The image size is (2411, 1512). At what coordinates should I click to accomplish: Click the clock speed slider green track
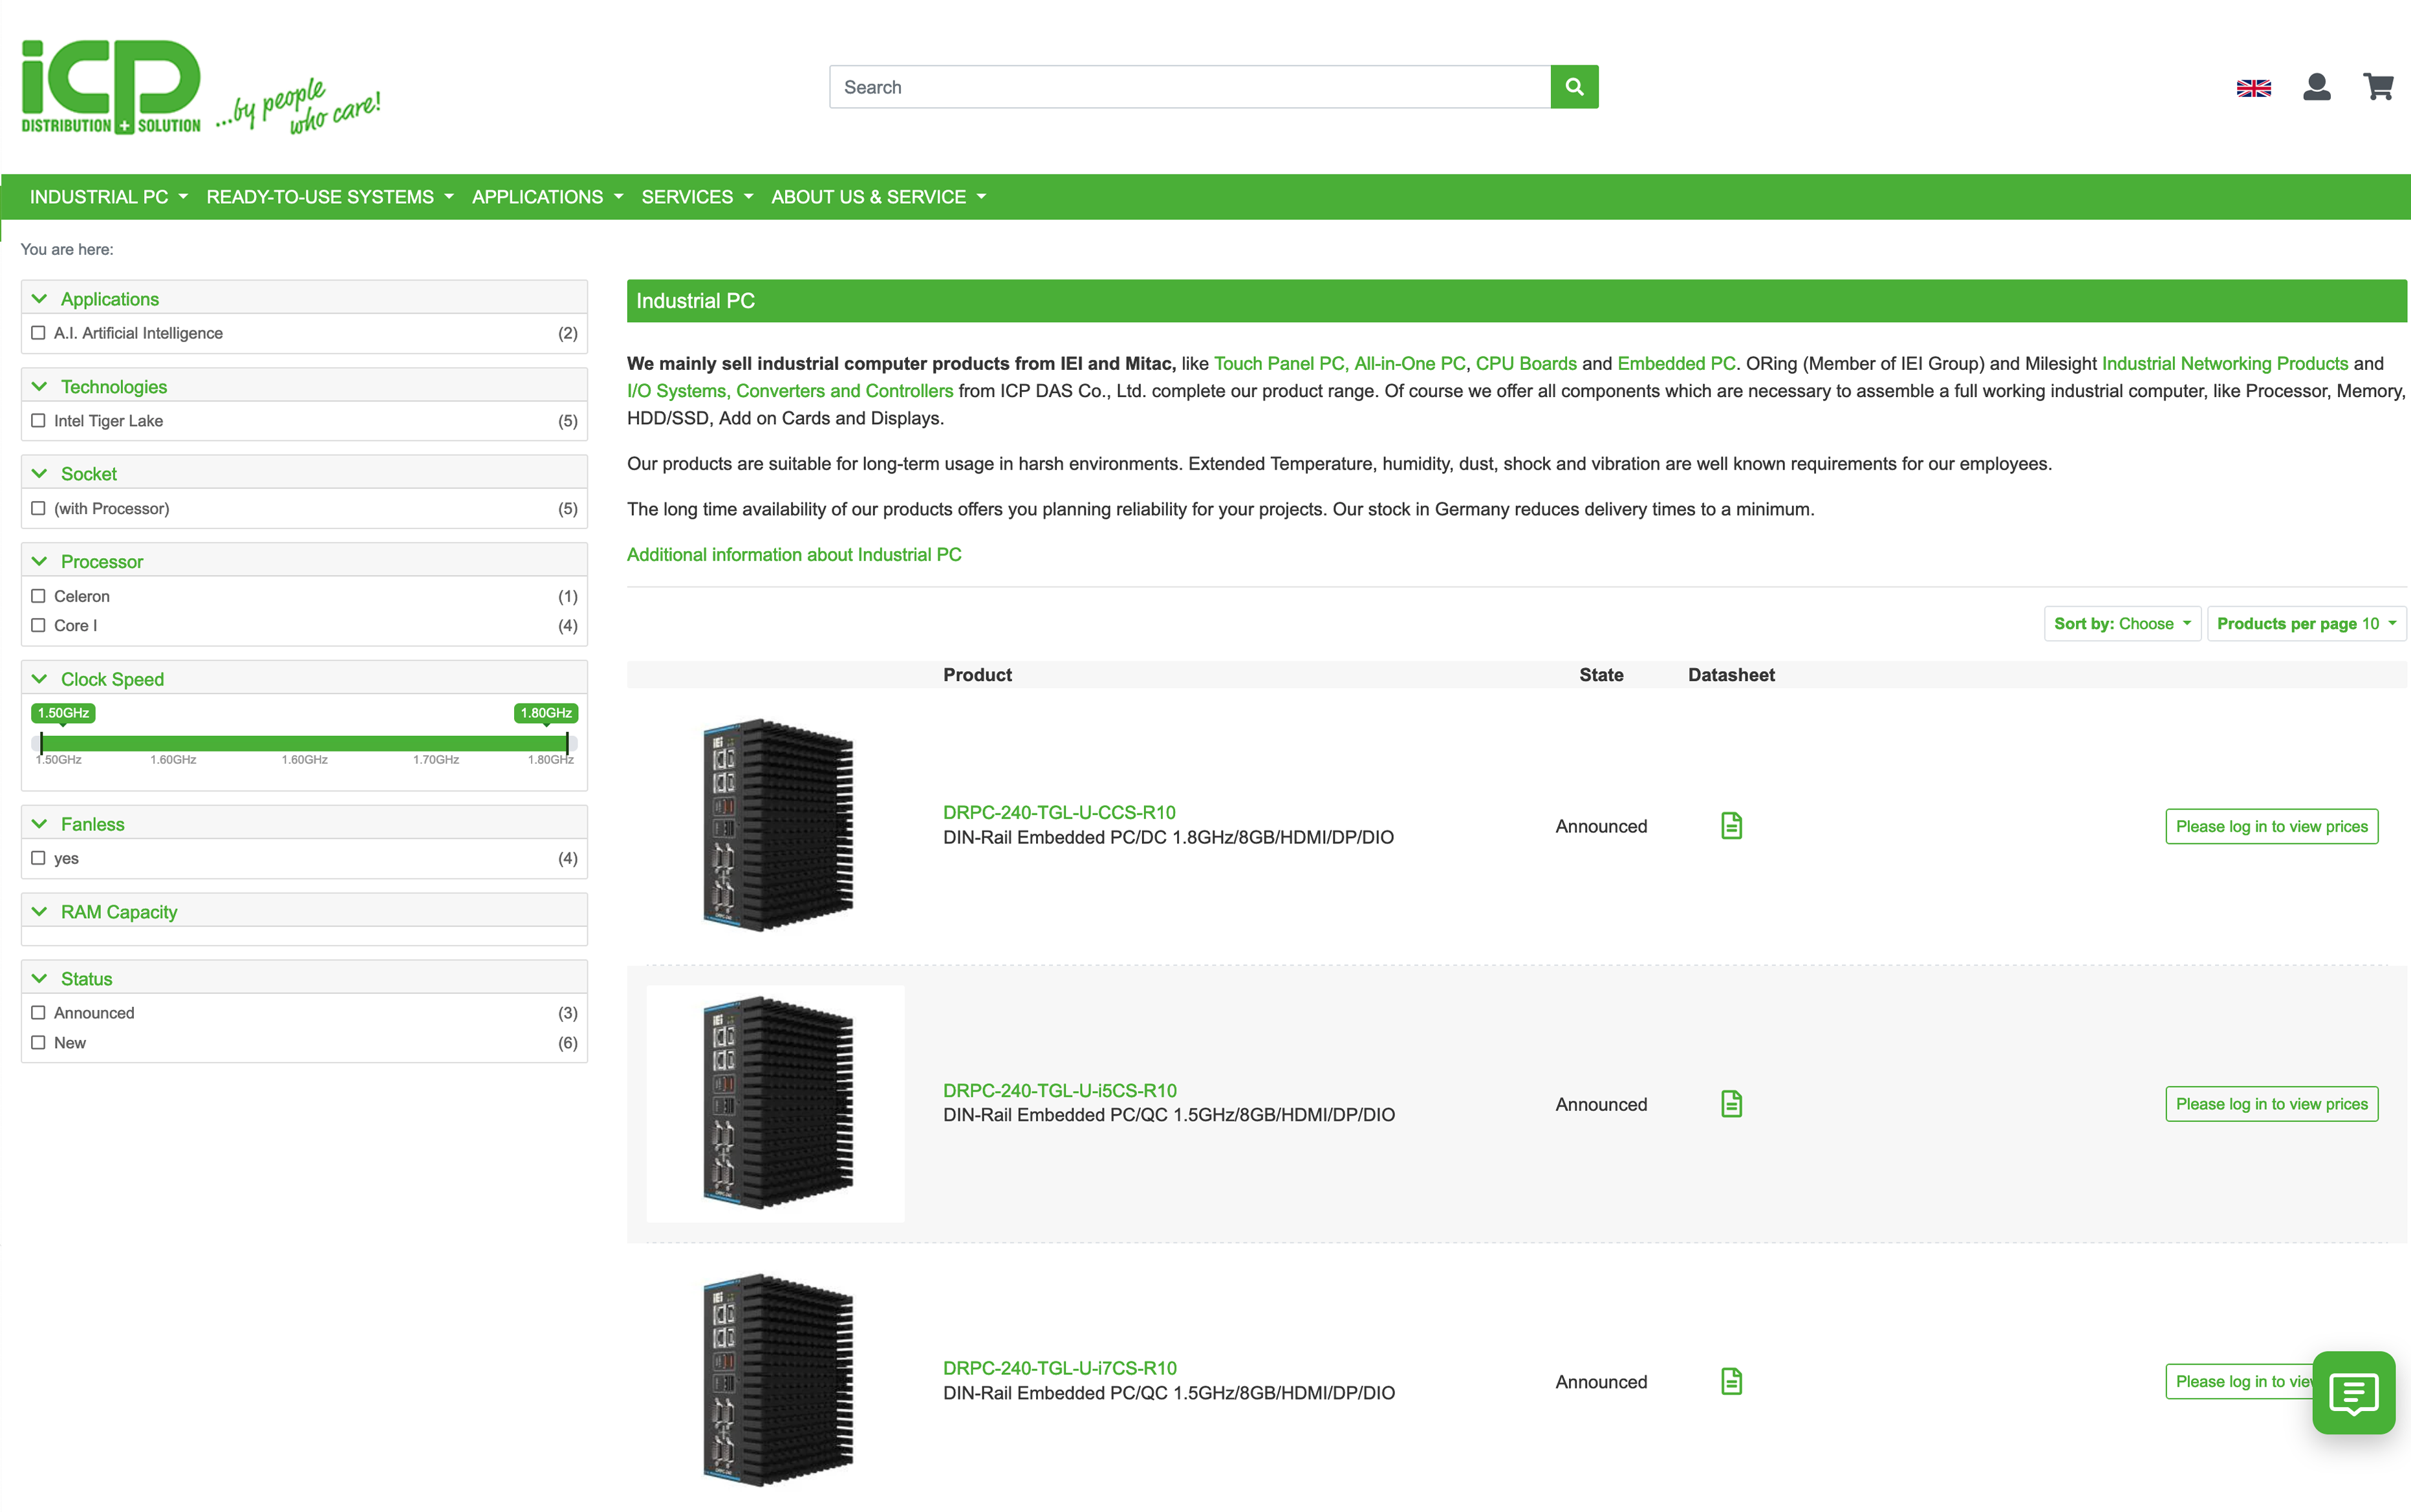(x=304, y=743)
